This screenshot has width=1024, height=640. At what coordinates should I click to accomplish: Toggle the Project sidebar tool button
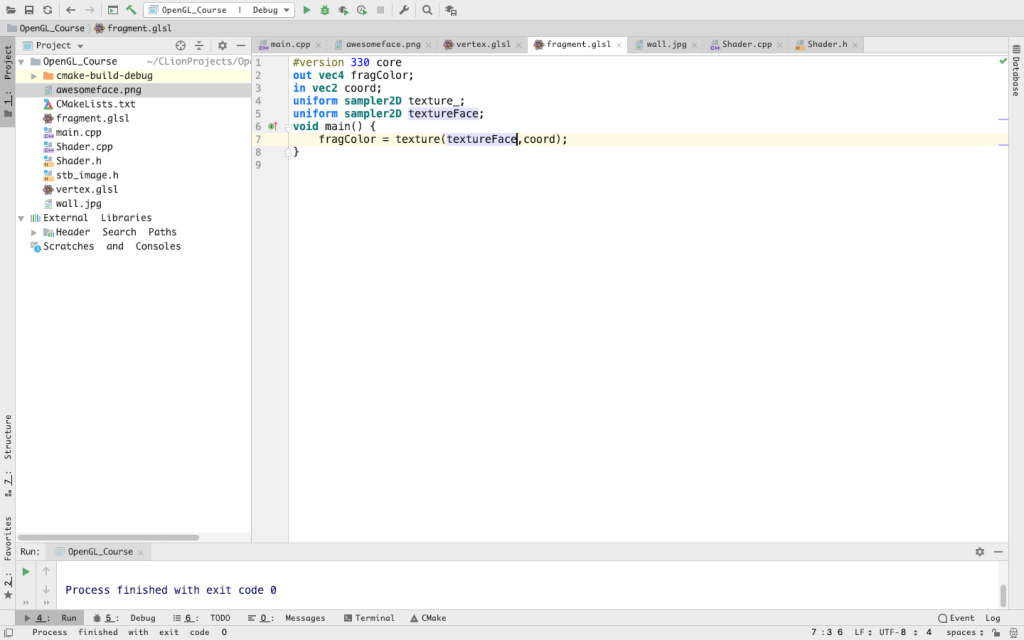[8, 81]
